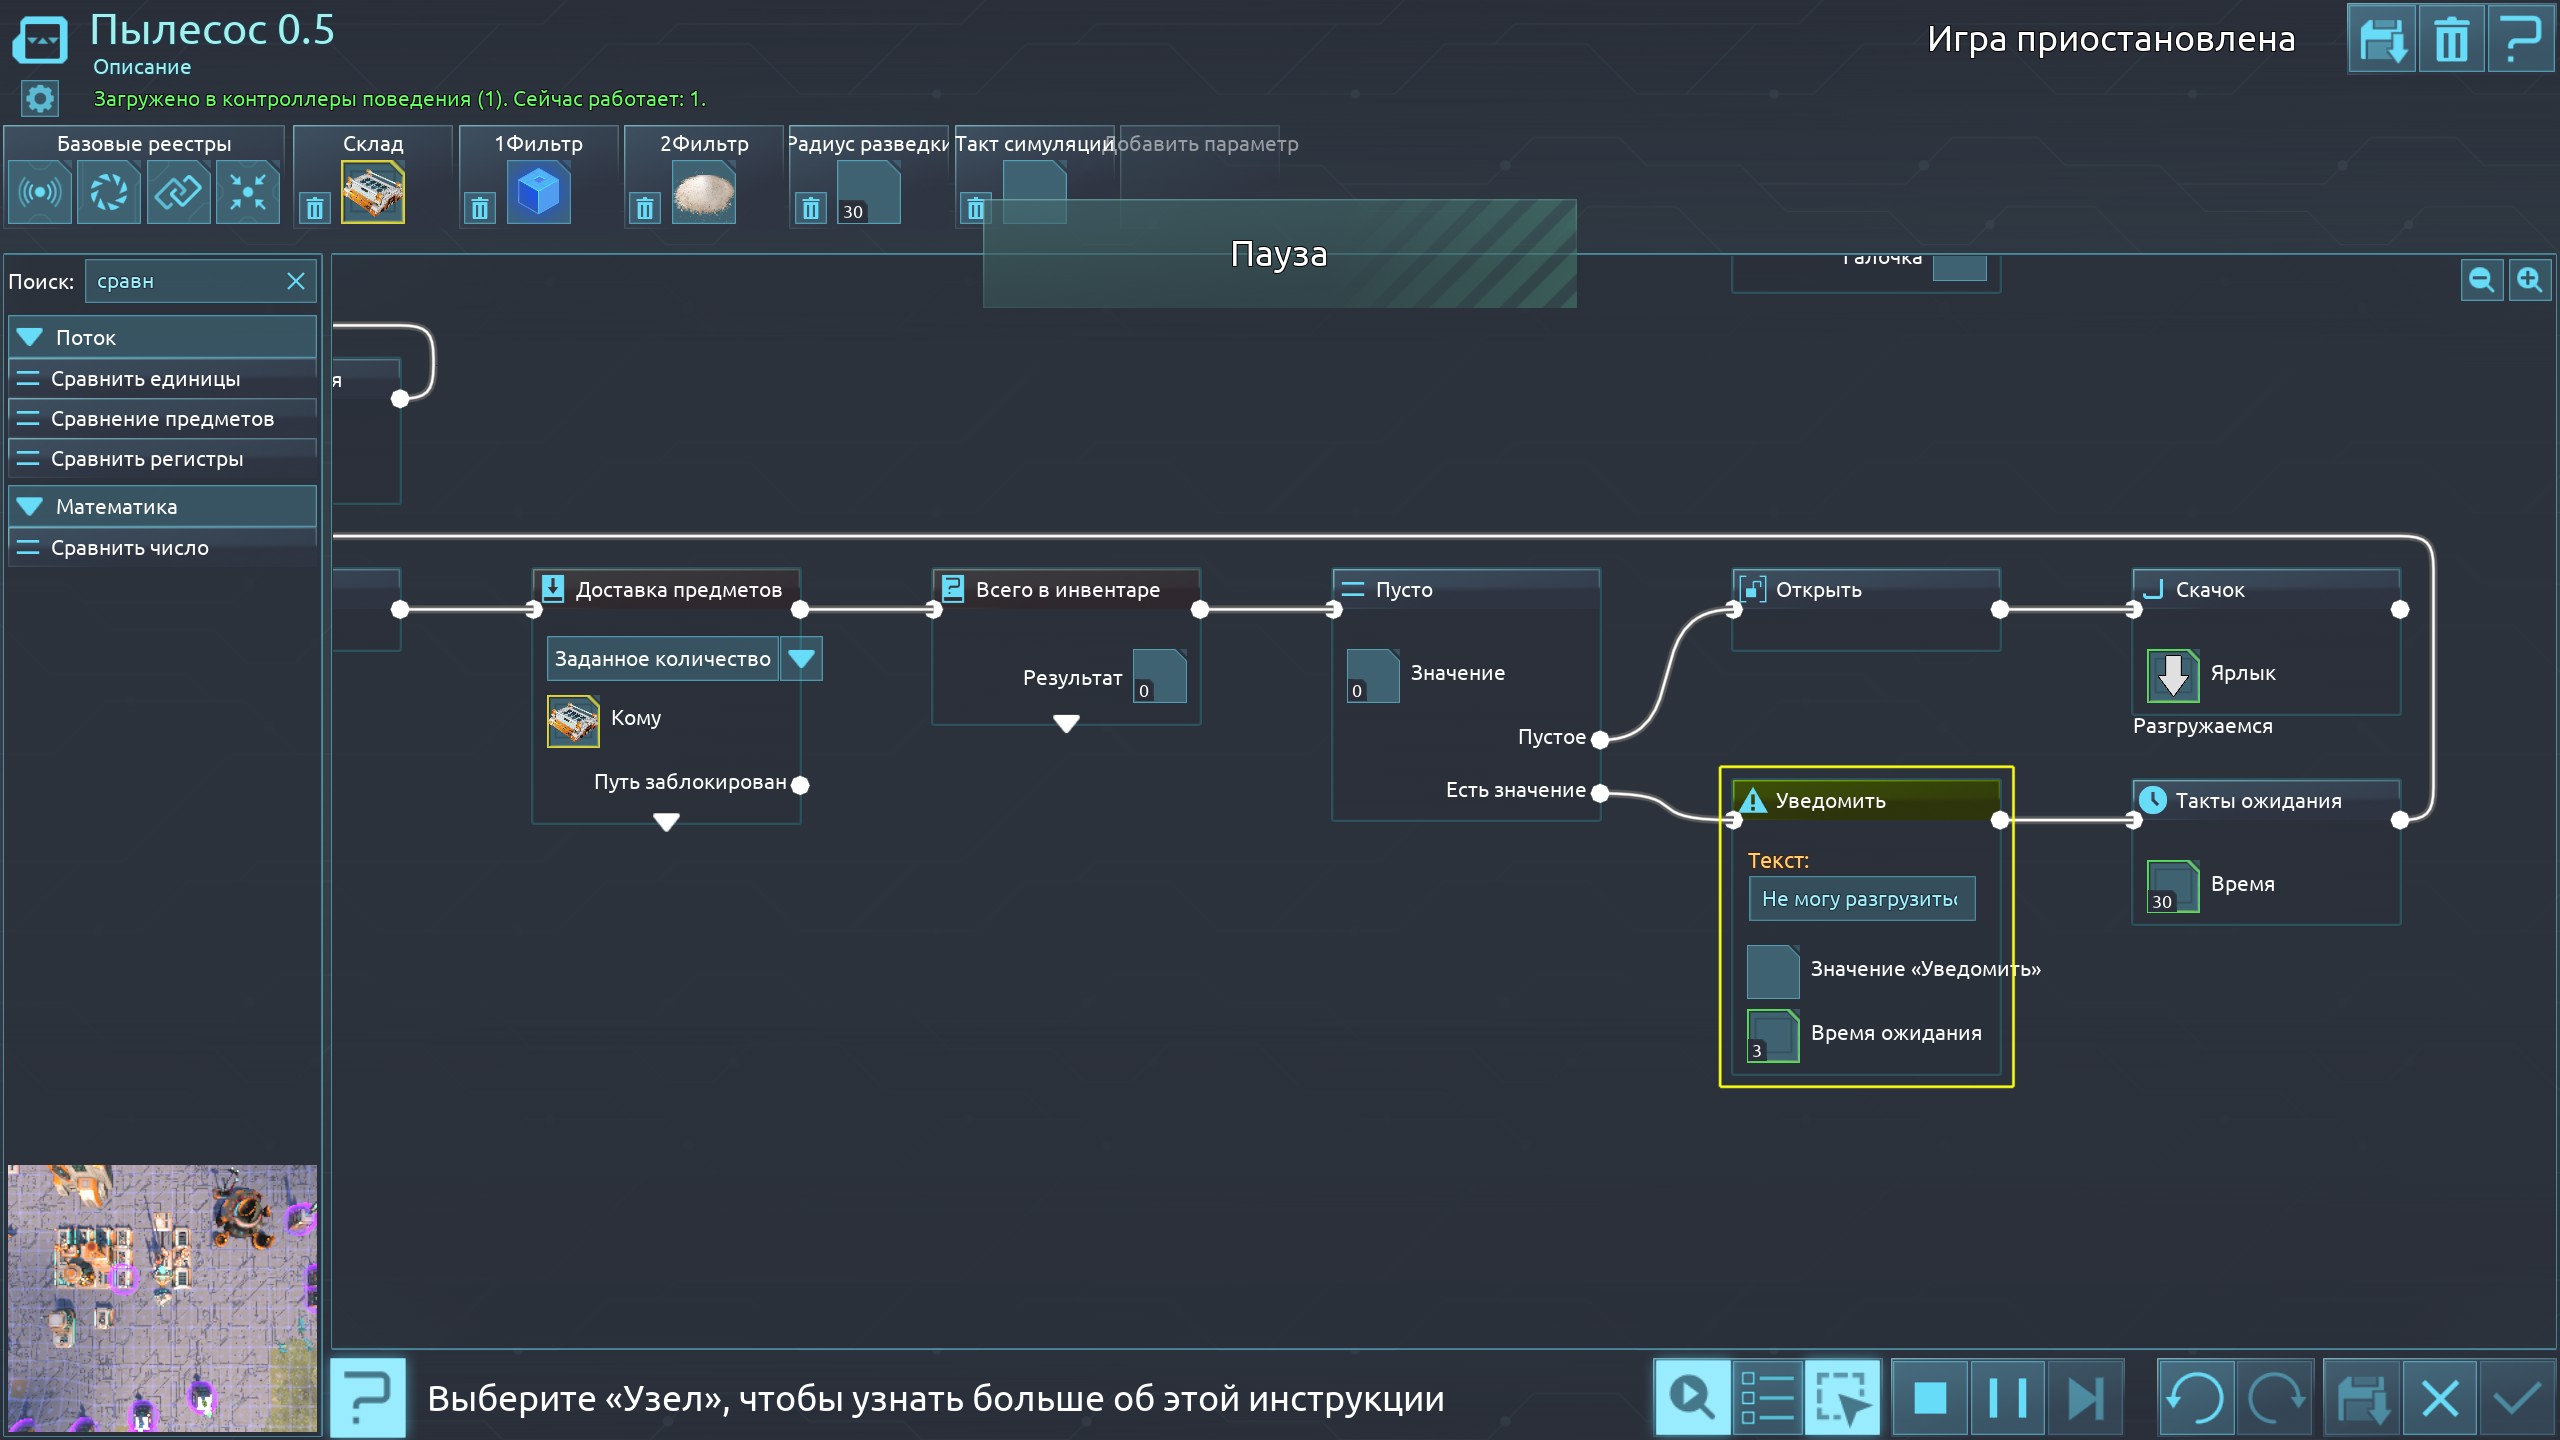Screen dimensions: 2560x1440
Task: Click the step forward playback icon
Action: [x=2084, y=1397]
